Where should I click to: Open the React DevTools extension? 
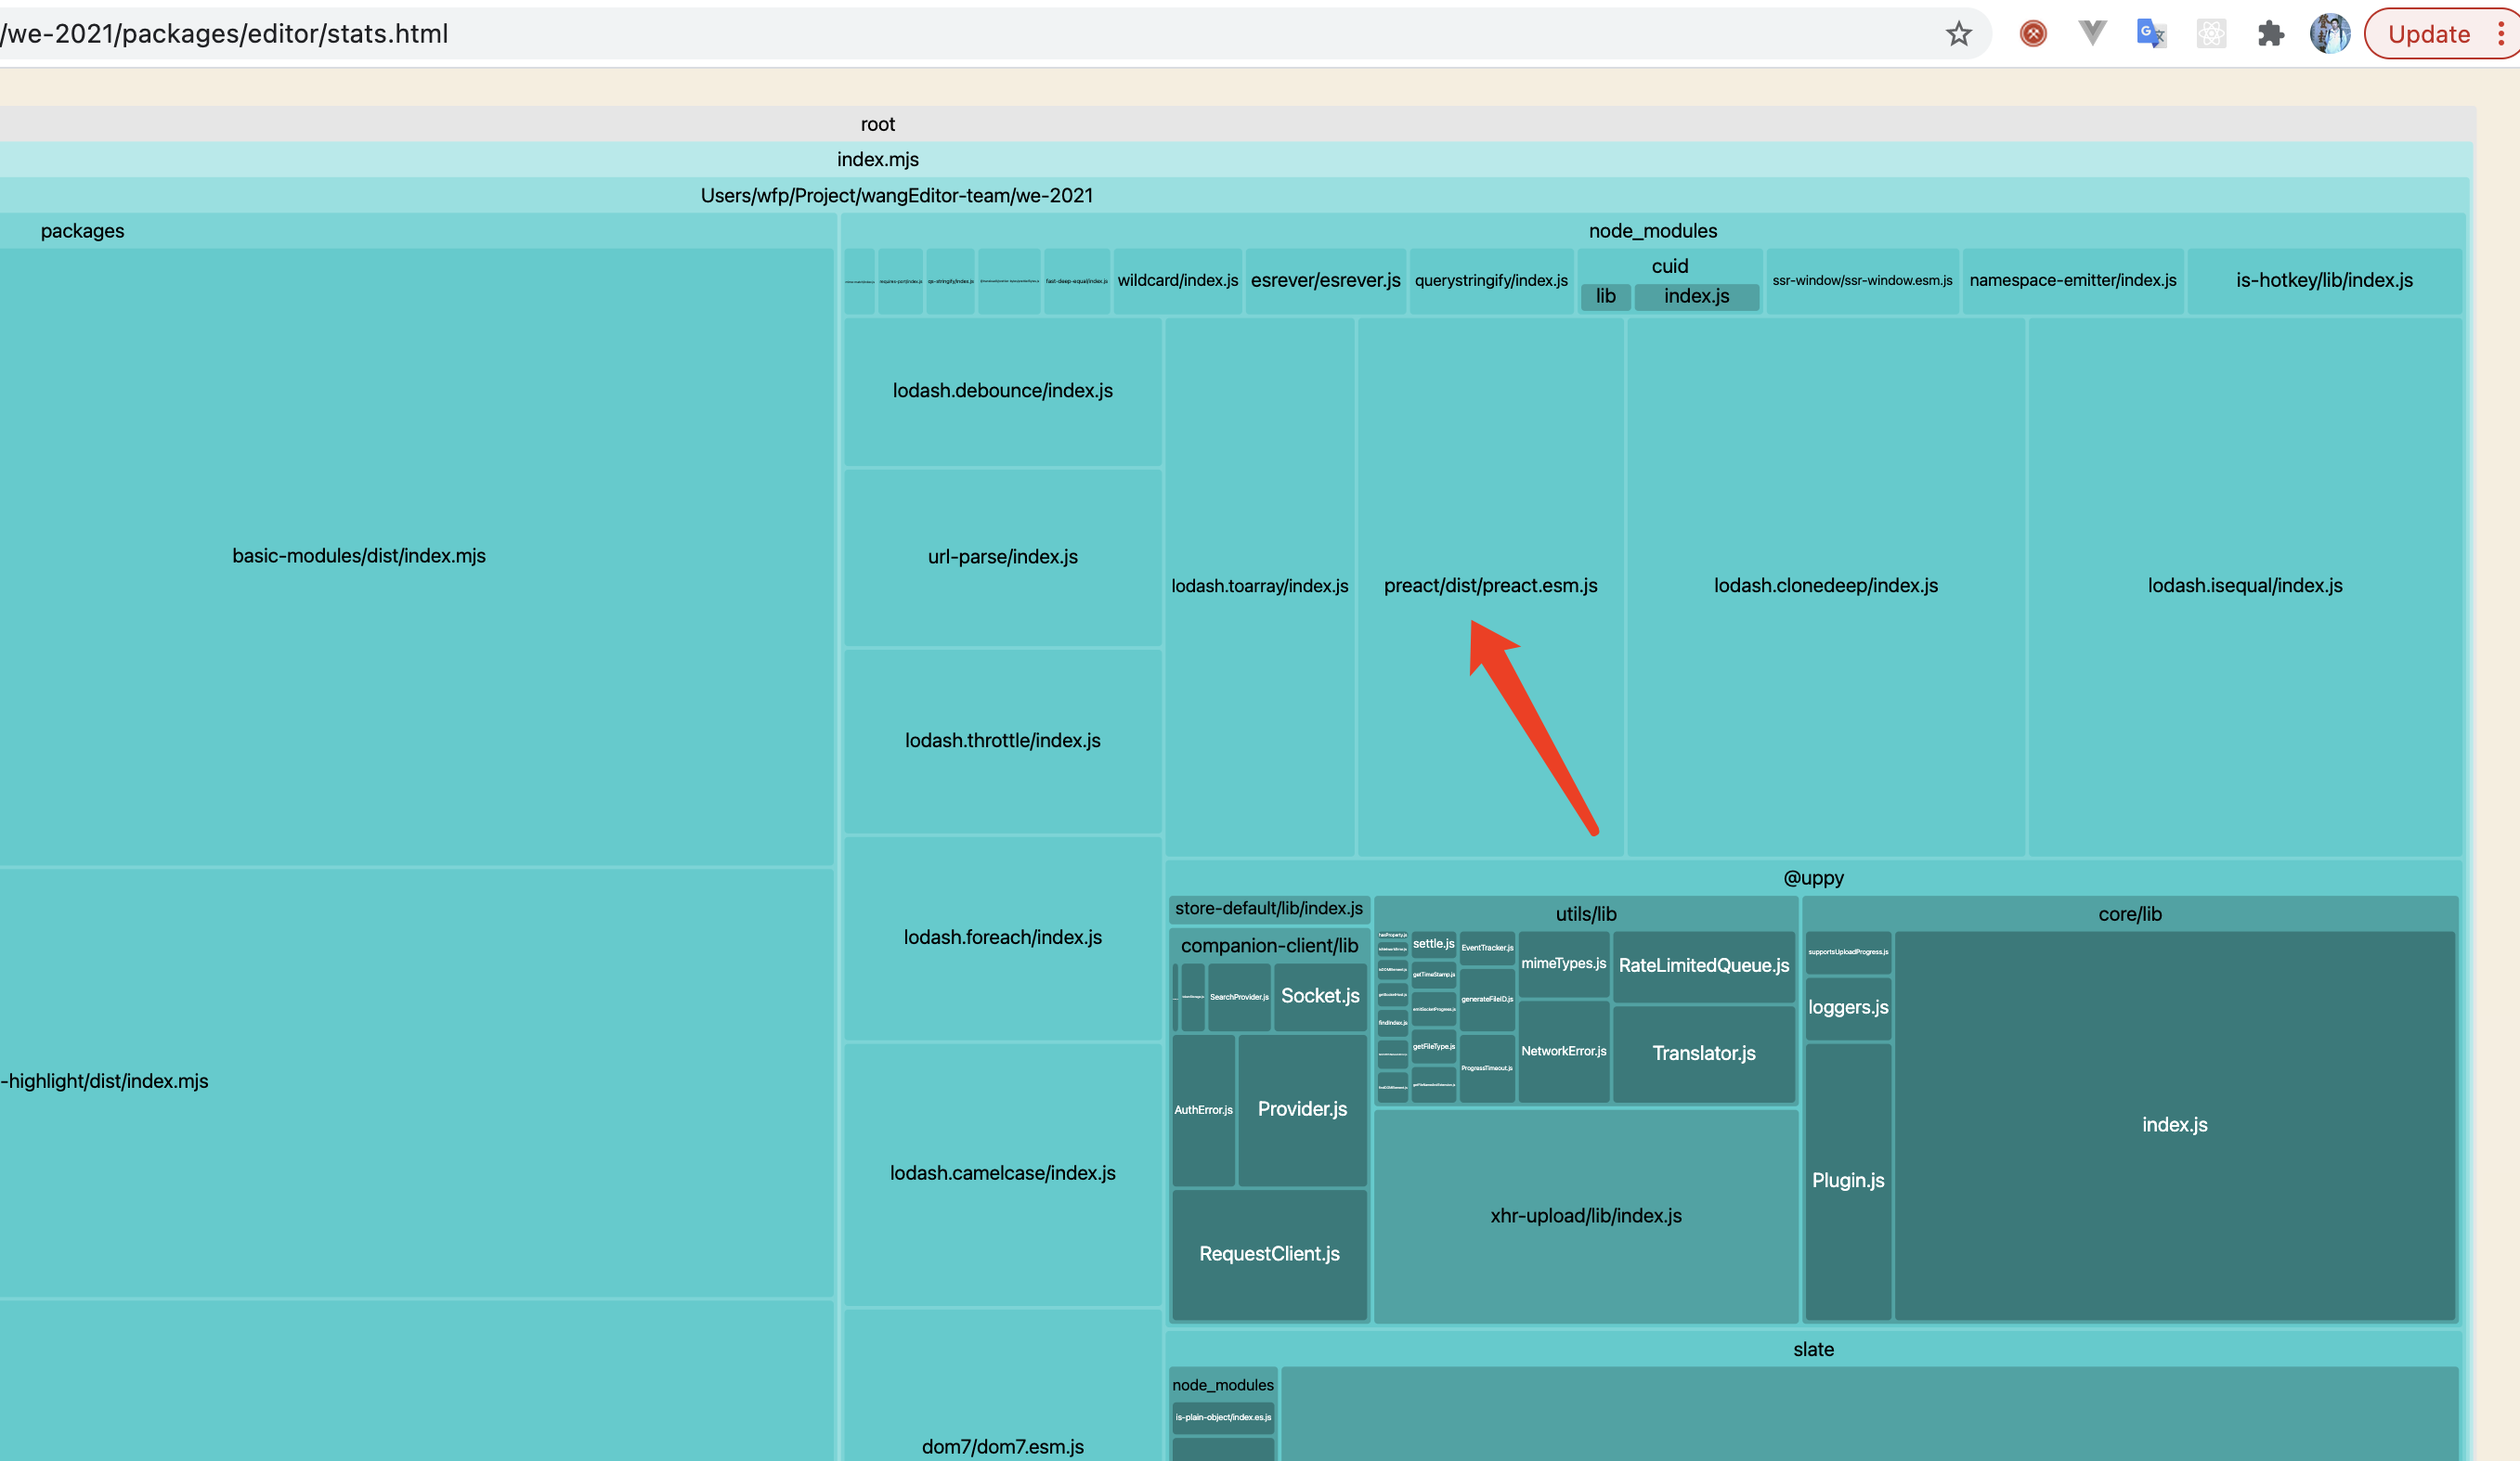(2211, 34)
